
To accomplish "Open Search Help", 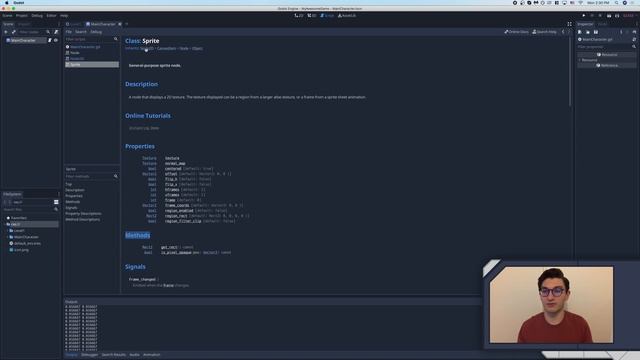I will coord(544,32).
